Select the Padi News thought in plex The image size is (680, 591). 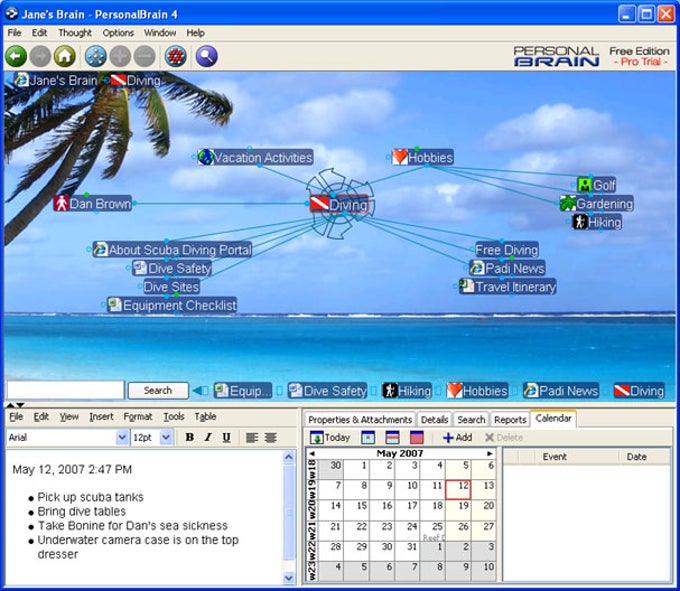[507, 268]
